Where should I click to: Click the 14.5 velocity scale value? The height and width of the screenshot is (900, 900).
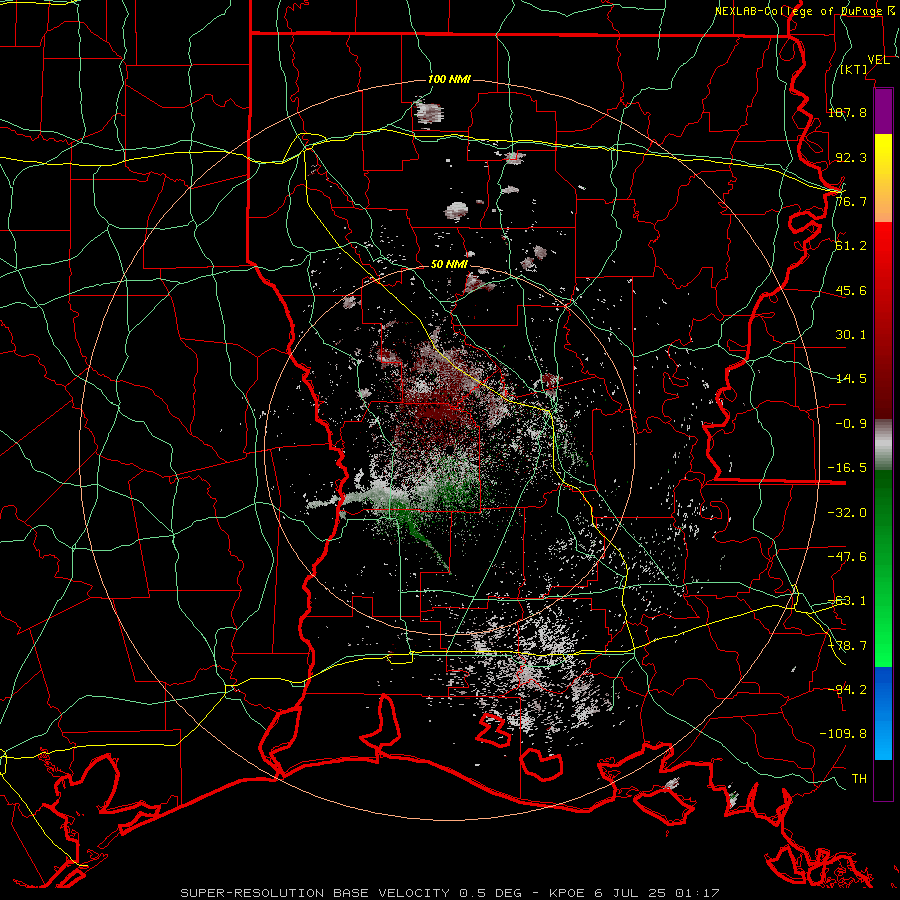(851, 379)
